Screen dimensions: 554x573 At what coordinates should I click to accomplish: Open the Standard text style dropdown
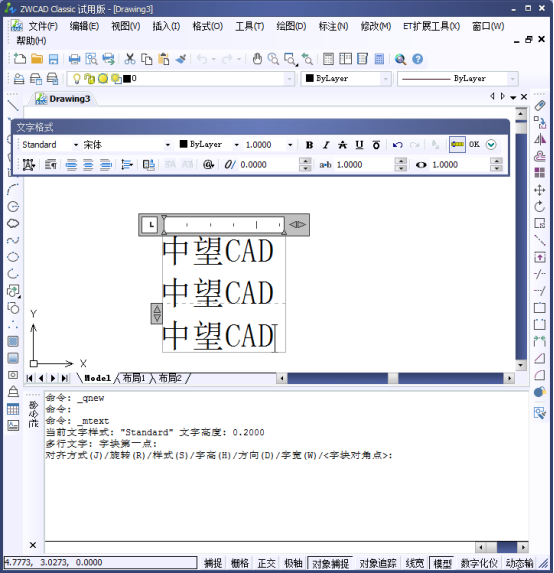[x=76, y=145]
